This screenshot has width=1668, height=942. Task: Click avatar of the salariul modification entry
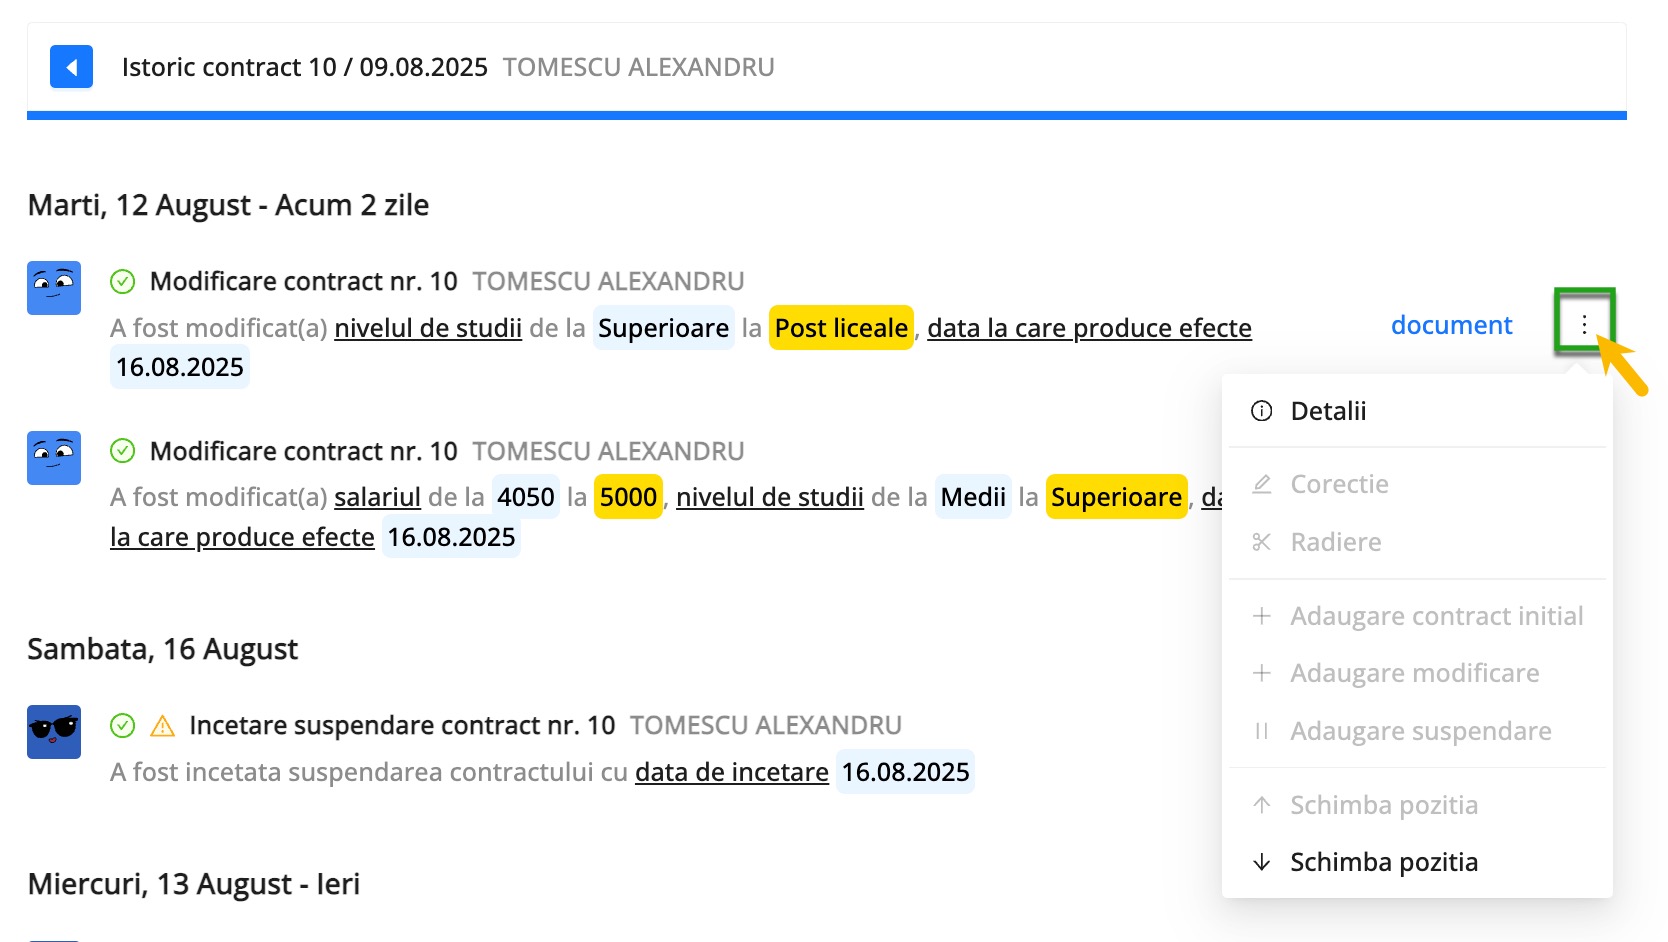(x=54, y=458)
